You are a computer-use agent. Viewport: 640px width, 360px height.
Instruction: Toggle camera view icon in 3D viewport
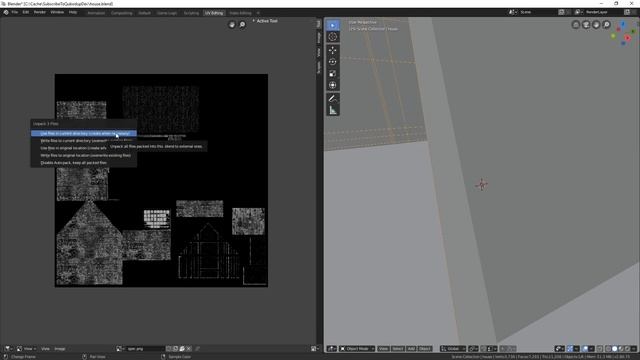point(586,24)
